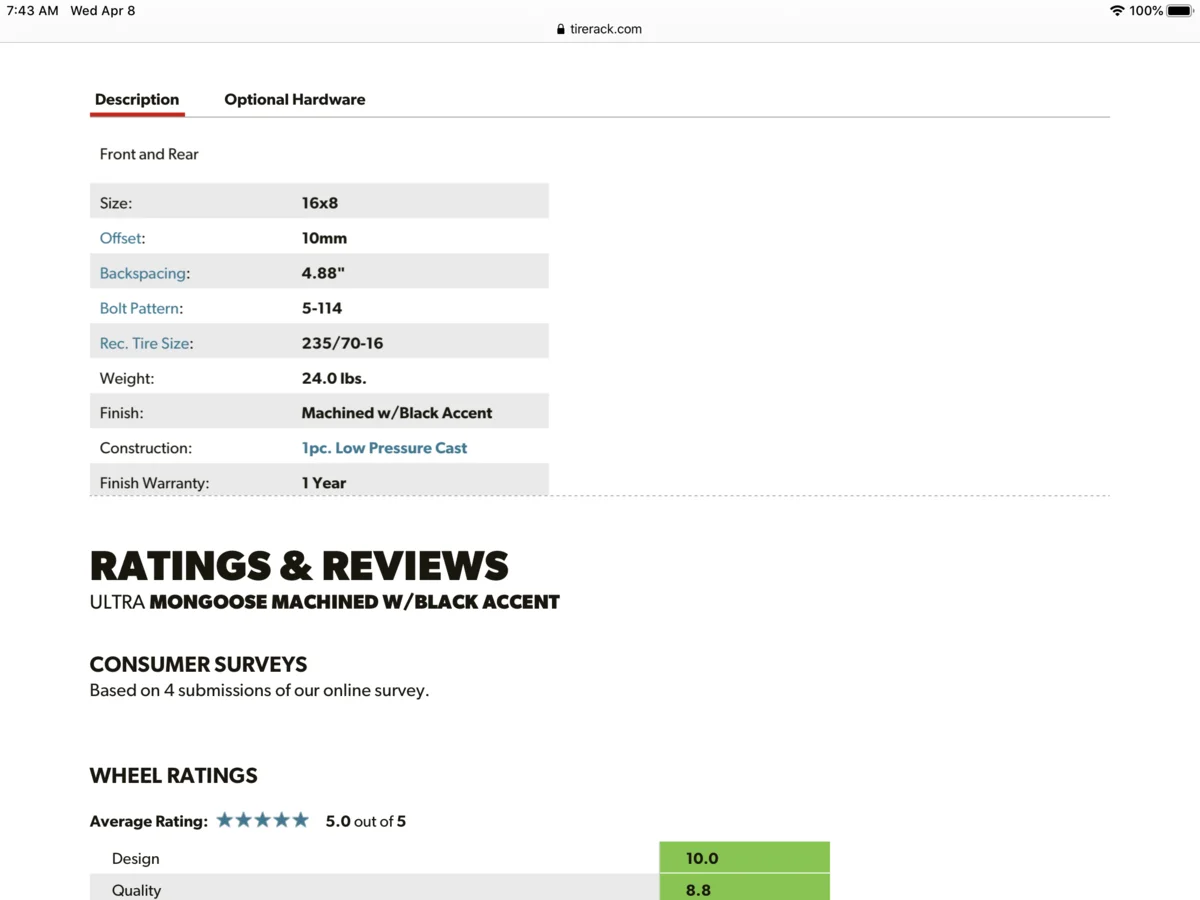Click the 100% battery percentage
Viewport: 1200px width, 900px height.
(x=1146, y=11)
